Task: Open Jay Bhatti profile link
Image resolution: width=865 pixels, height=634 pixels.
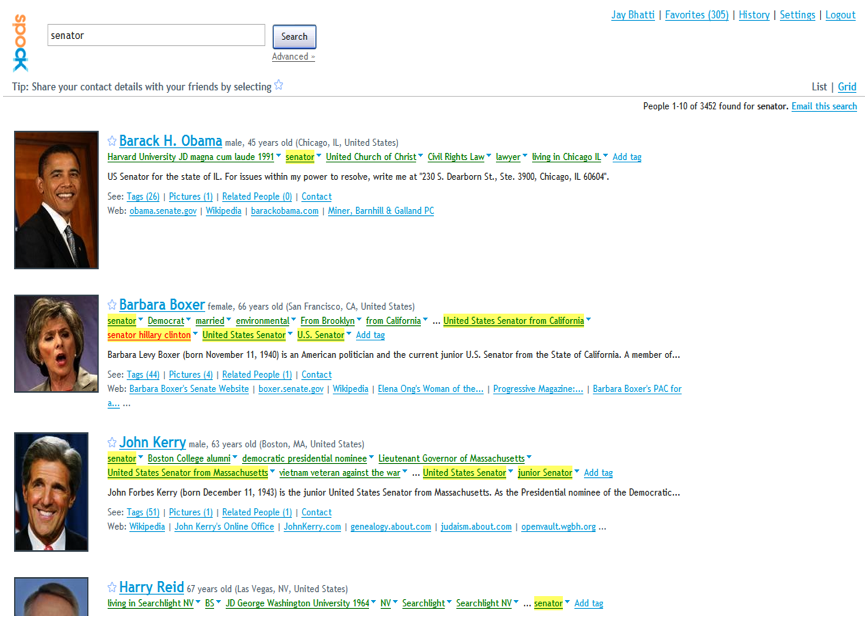Action: pyautogui.click(x=633, y=15)
